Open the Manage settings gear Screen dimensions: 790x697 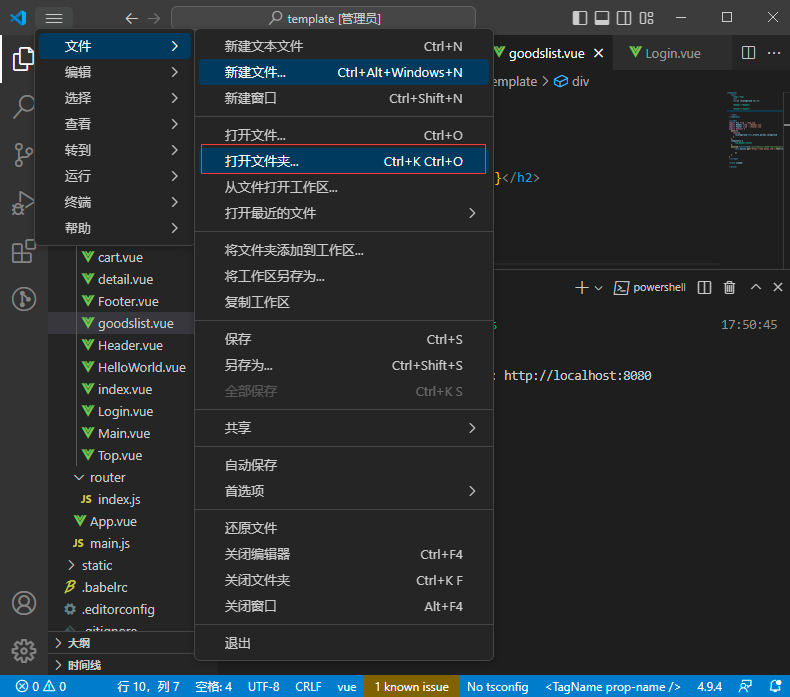(x=24, y=651)
